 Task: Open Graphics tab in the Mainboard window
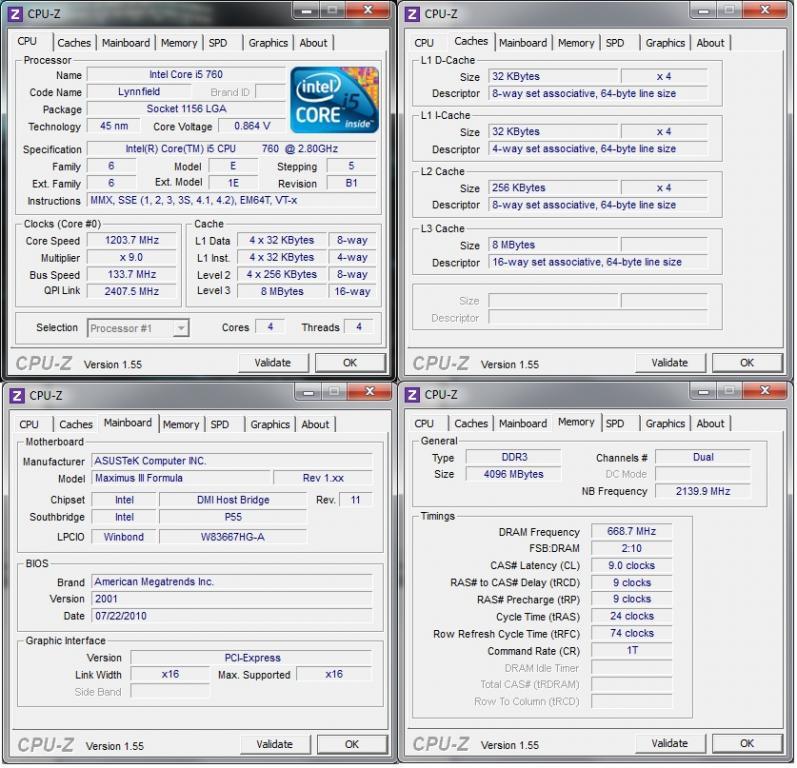click(x=270, y=424)
